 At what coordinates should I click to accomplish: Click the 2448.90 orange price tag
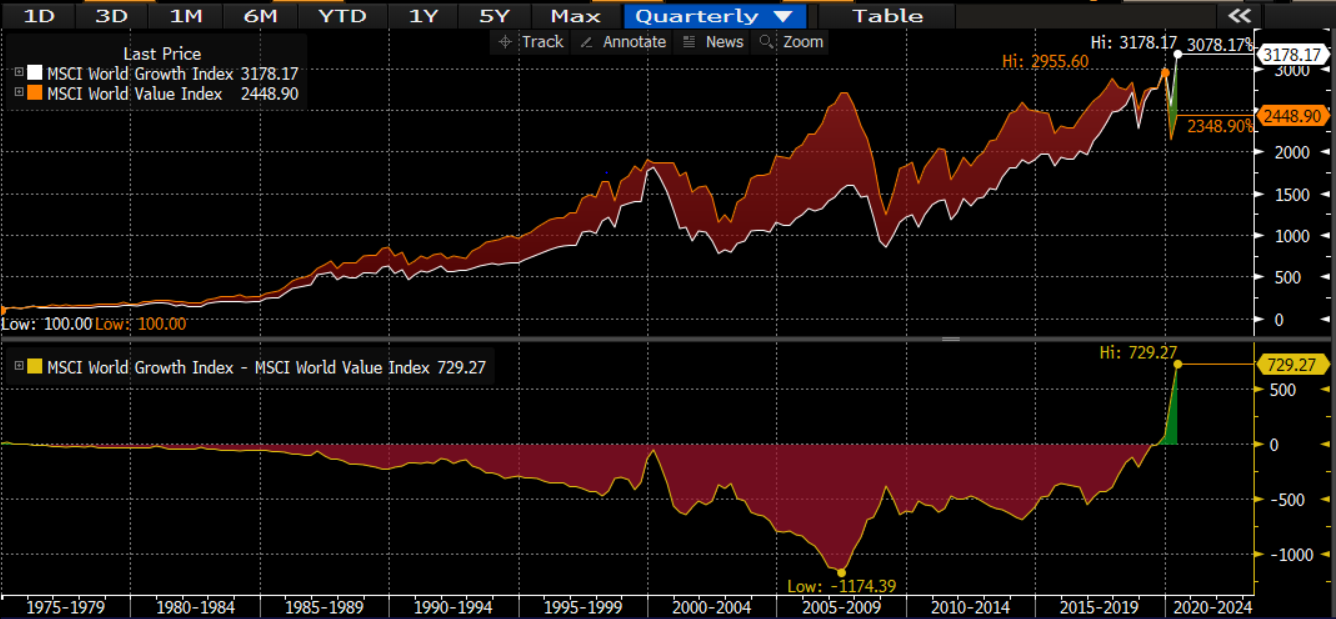[1292, 116]
